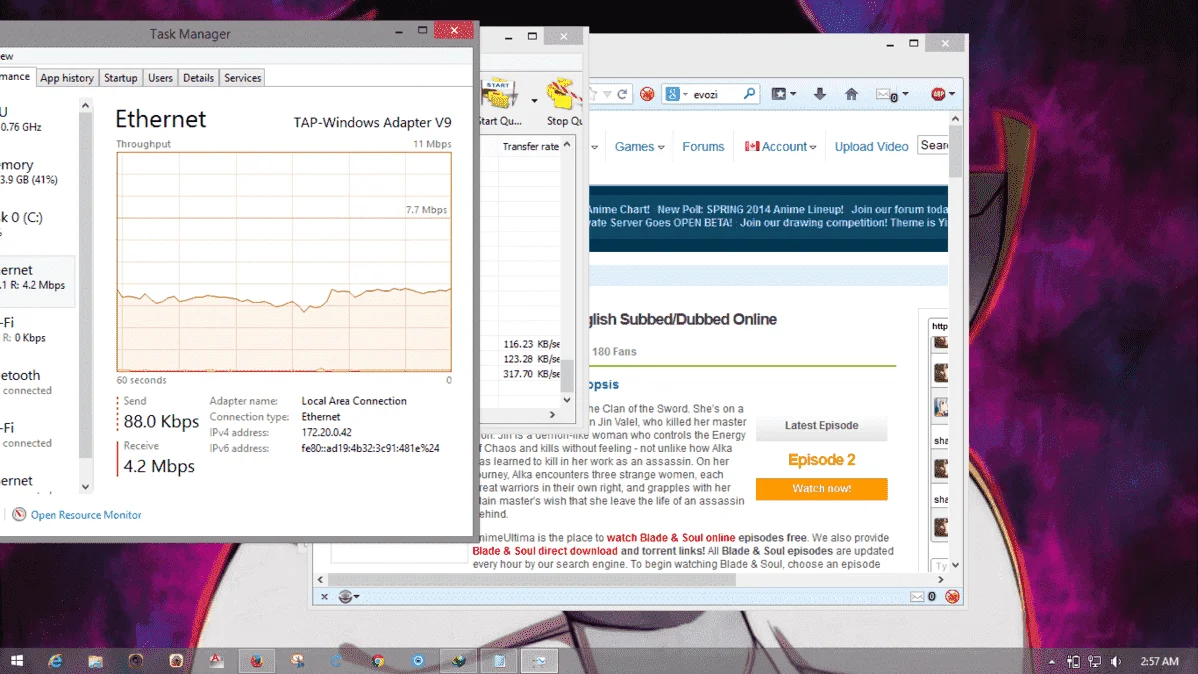
Task: Click the website Search box
Action: pyautogui.click(x=933, y=145)
